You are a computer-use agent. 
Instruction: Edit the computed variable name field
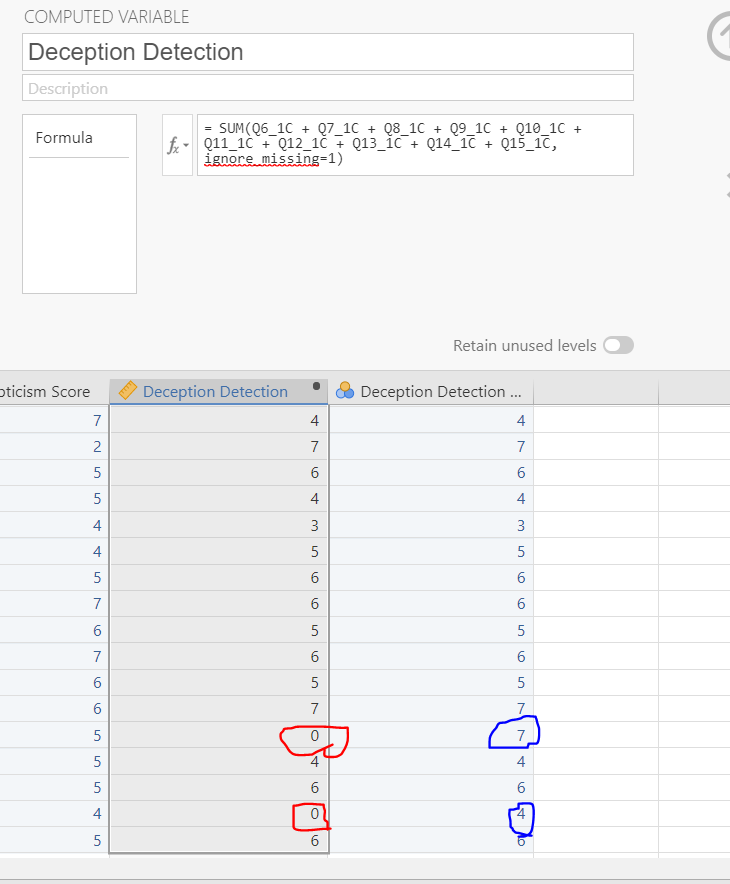328,52
